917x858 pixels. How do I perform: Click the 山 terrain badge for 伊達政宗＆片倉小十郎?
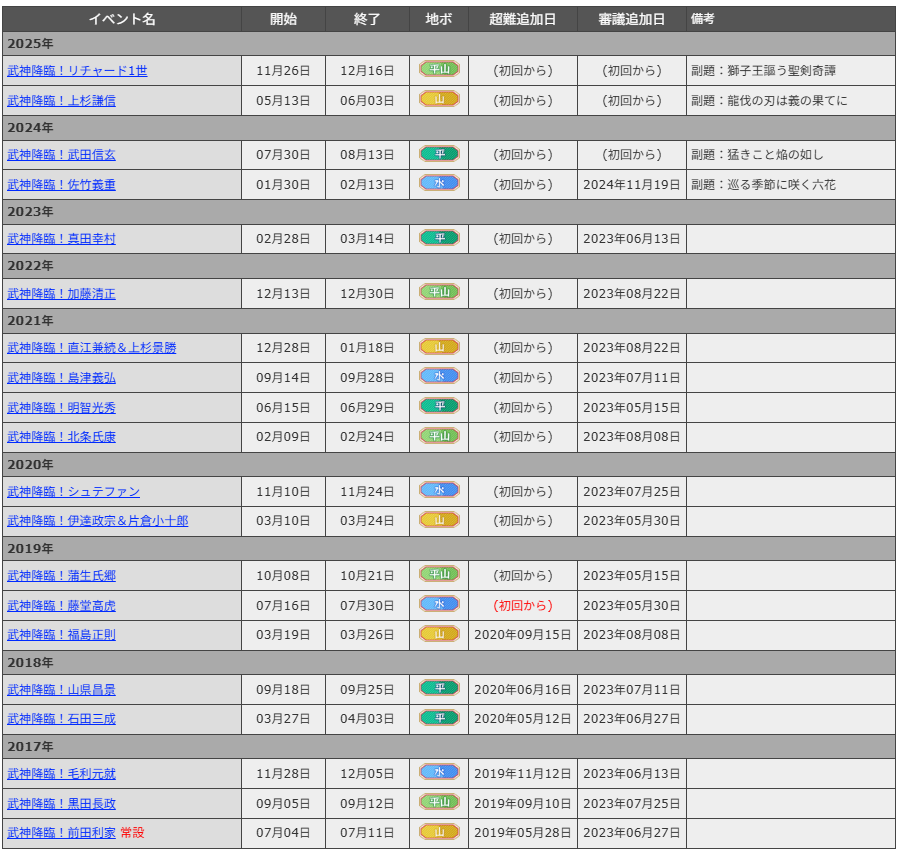tap(439, 520)
